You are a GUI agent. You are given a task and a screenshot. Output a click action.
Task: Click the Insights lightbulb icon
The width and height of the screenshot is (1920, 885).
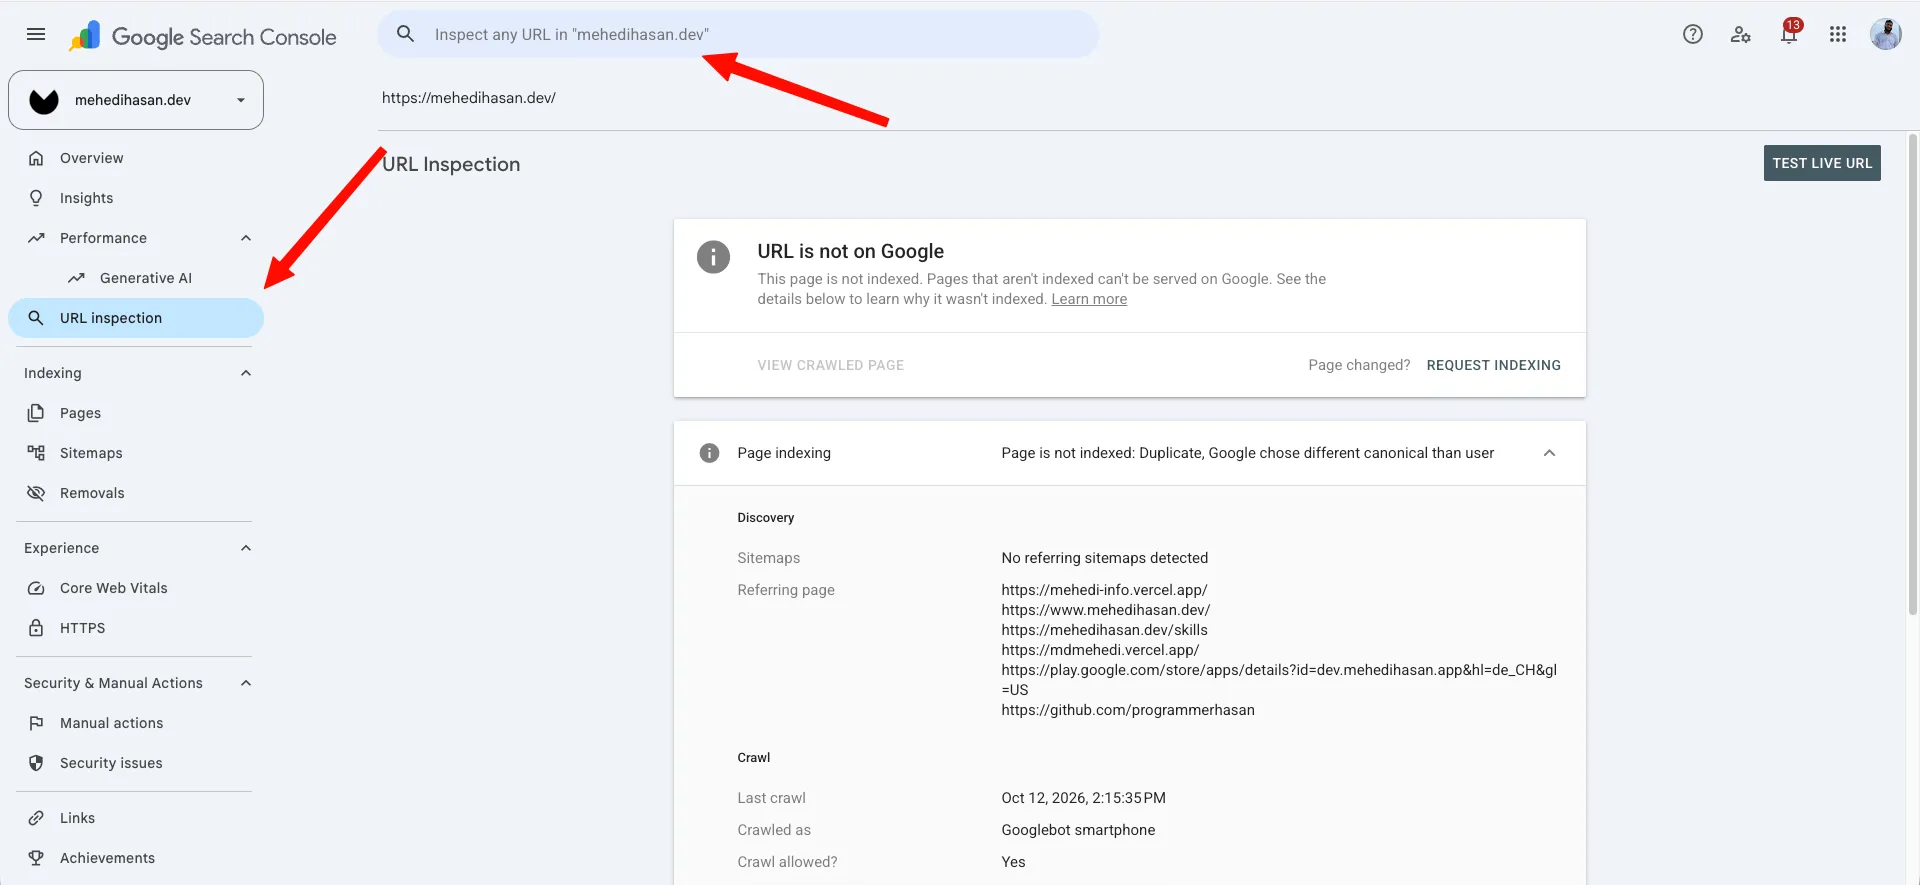36,198
